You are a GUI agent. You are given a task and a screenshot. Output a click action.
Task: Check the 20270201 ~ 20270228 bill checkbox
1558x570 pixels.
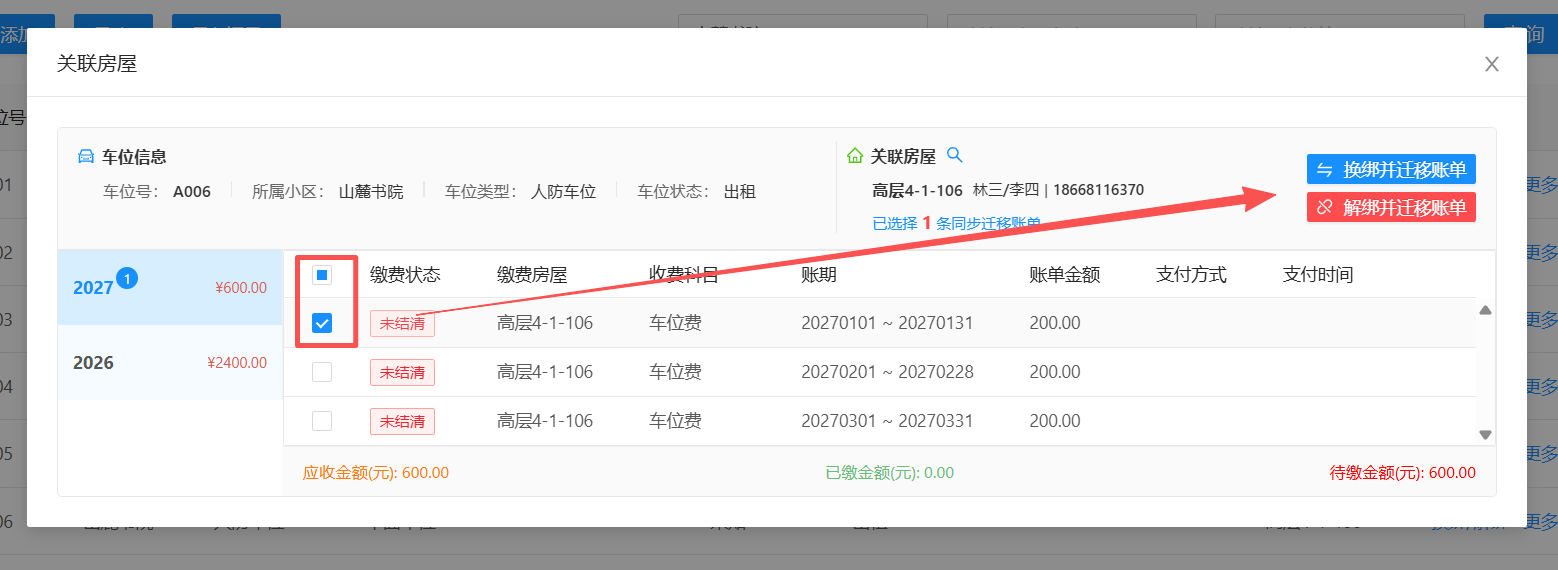click(x=322, y=372)
